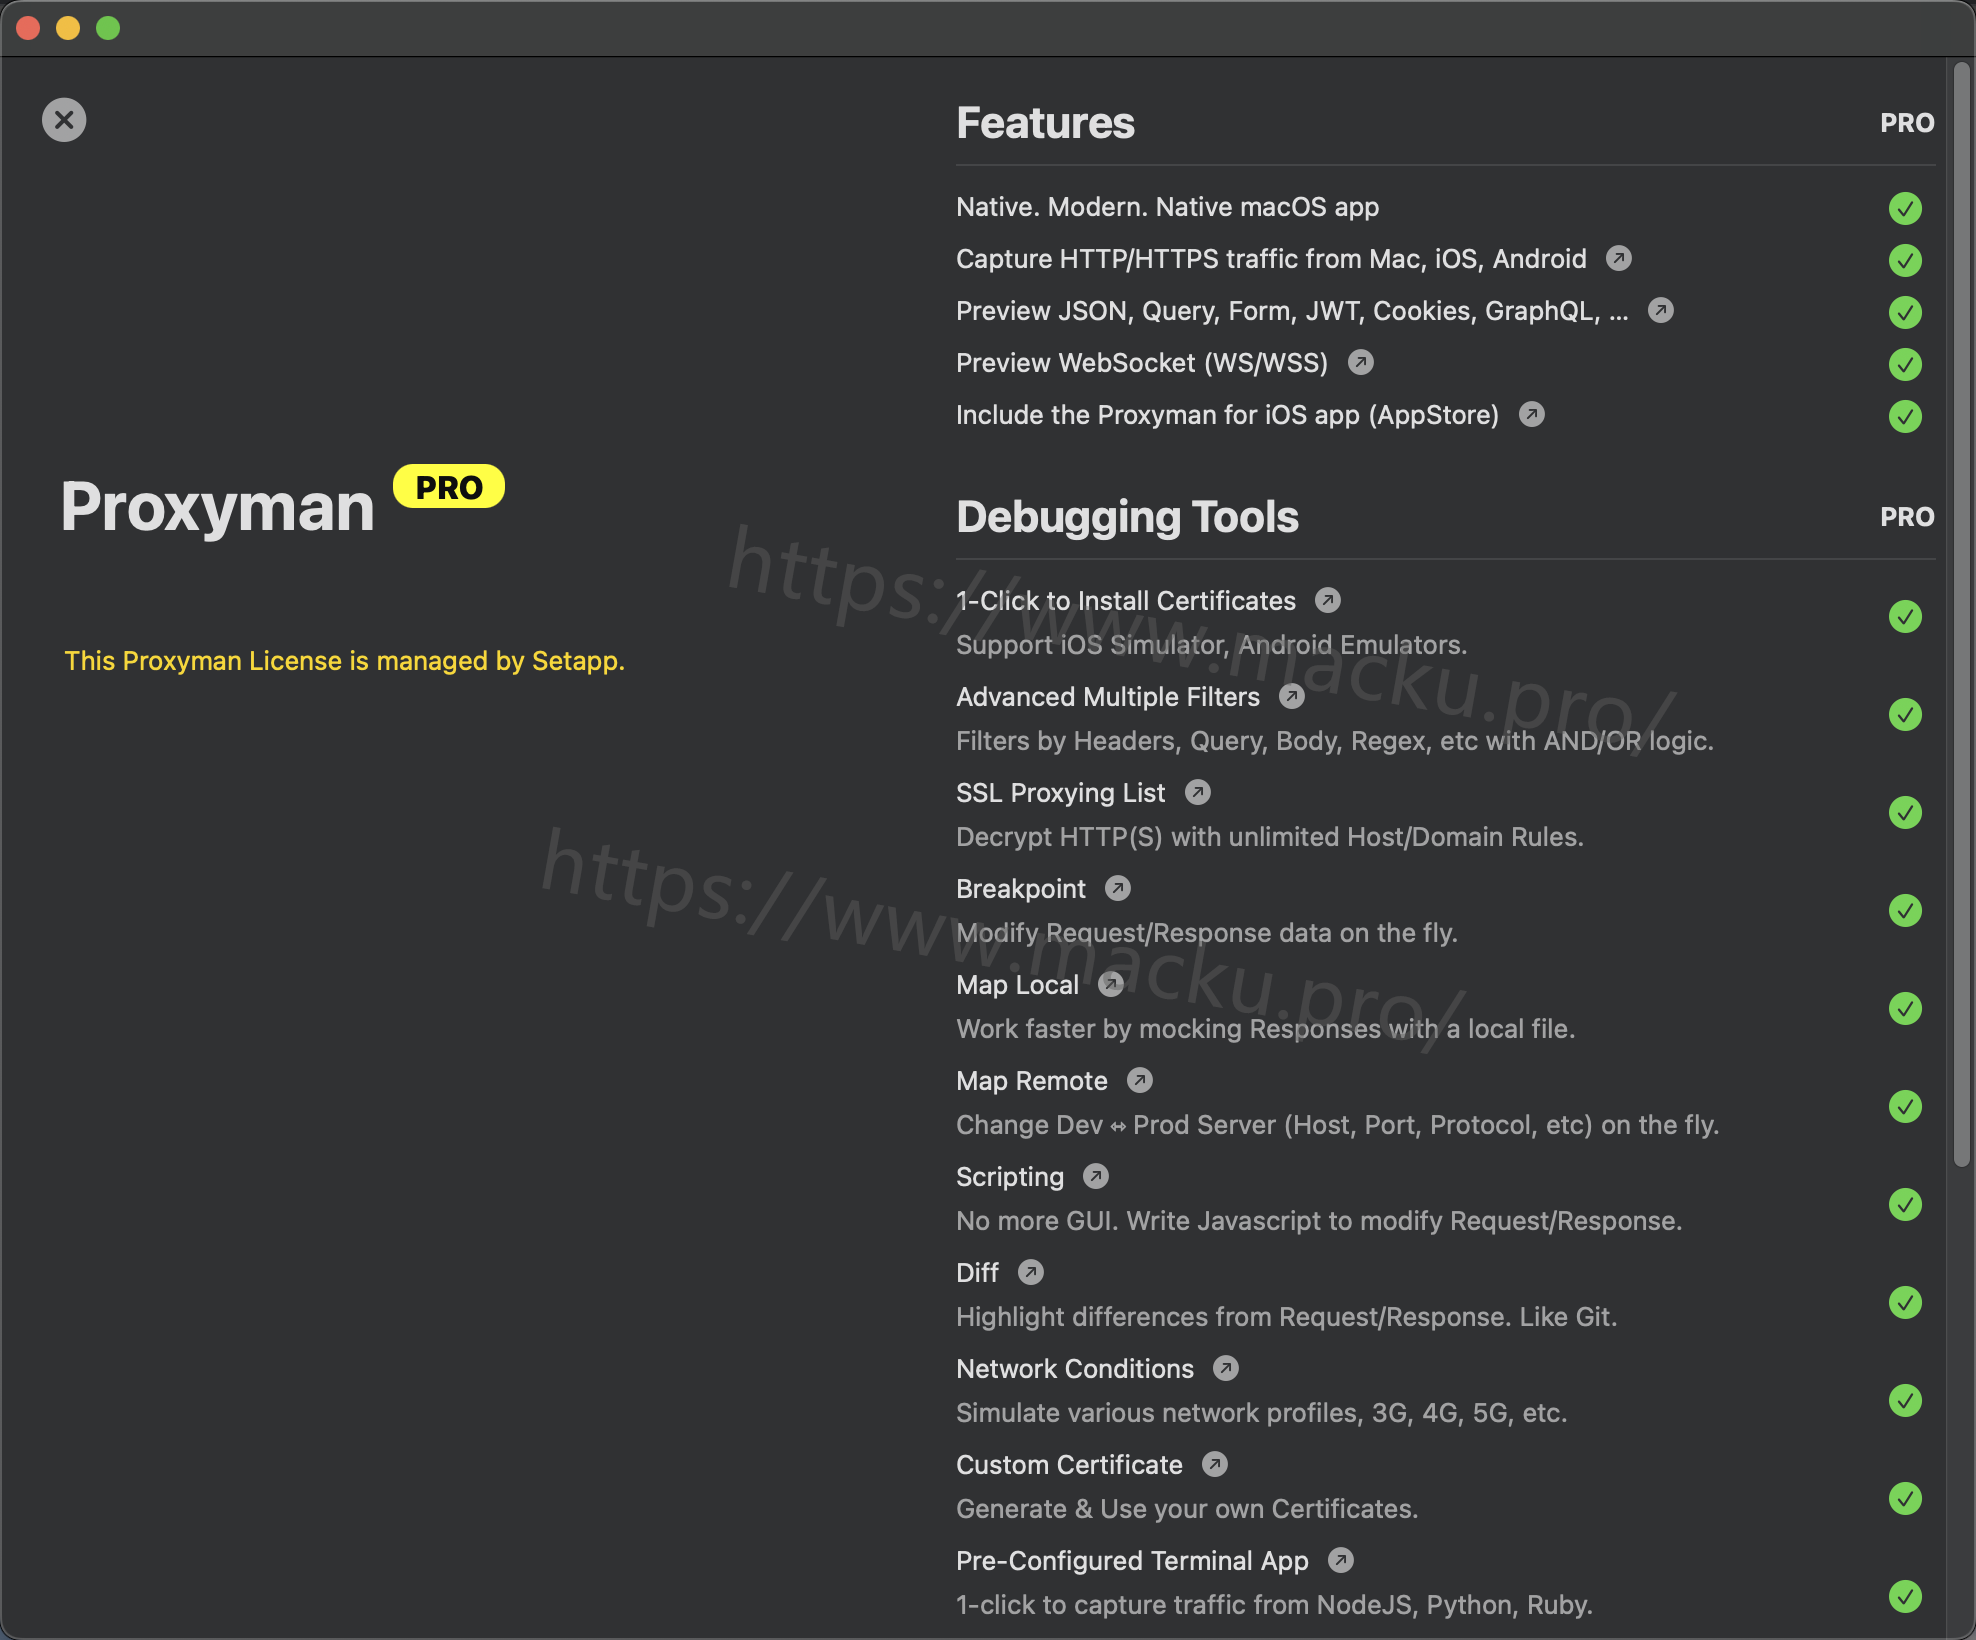This screenshot has height=1640, width=1976.
Task: Click the Custom Certificate feature title
Action: tap(1069, 1465)
